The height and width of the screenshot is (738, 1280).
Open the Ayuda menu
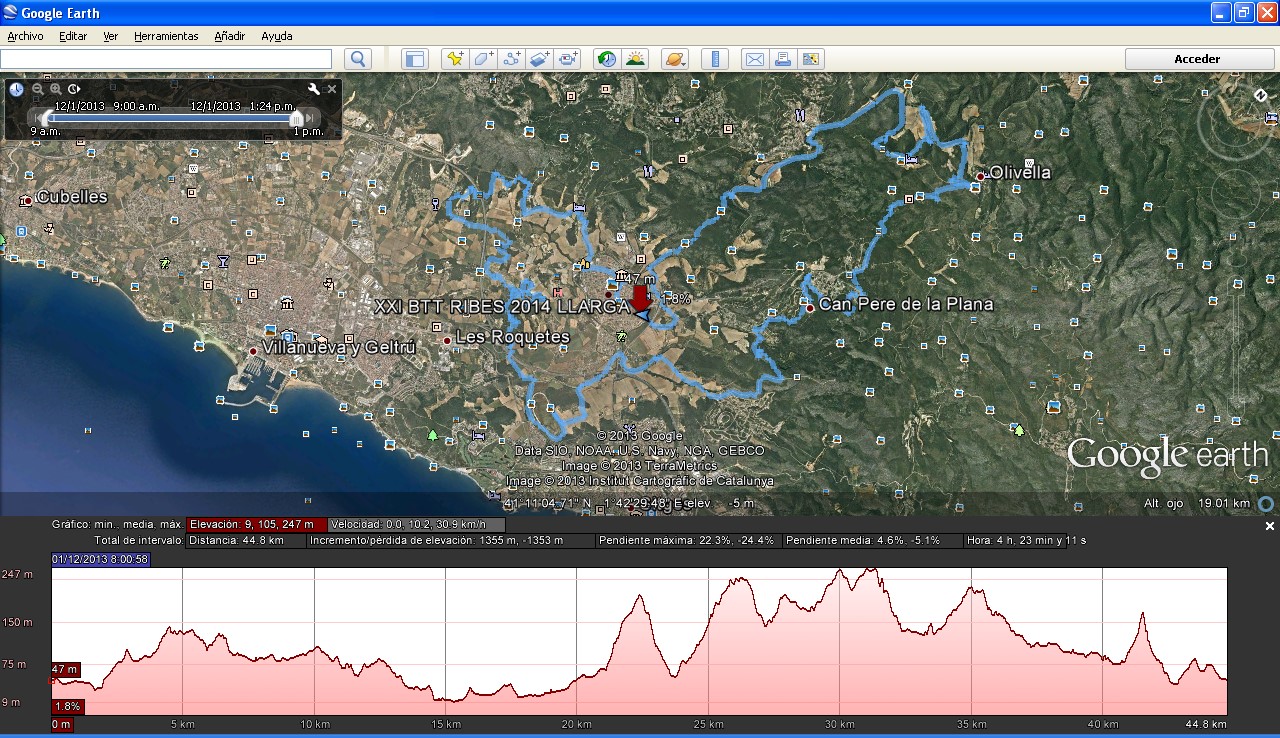[x=277, y=36]
